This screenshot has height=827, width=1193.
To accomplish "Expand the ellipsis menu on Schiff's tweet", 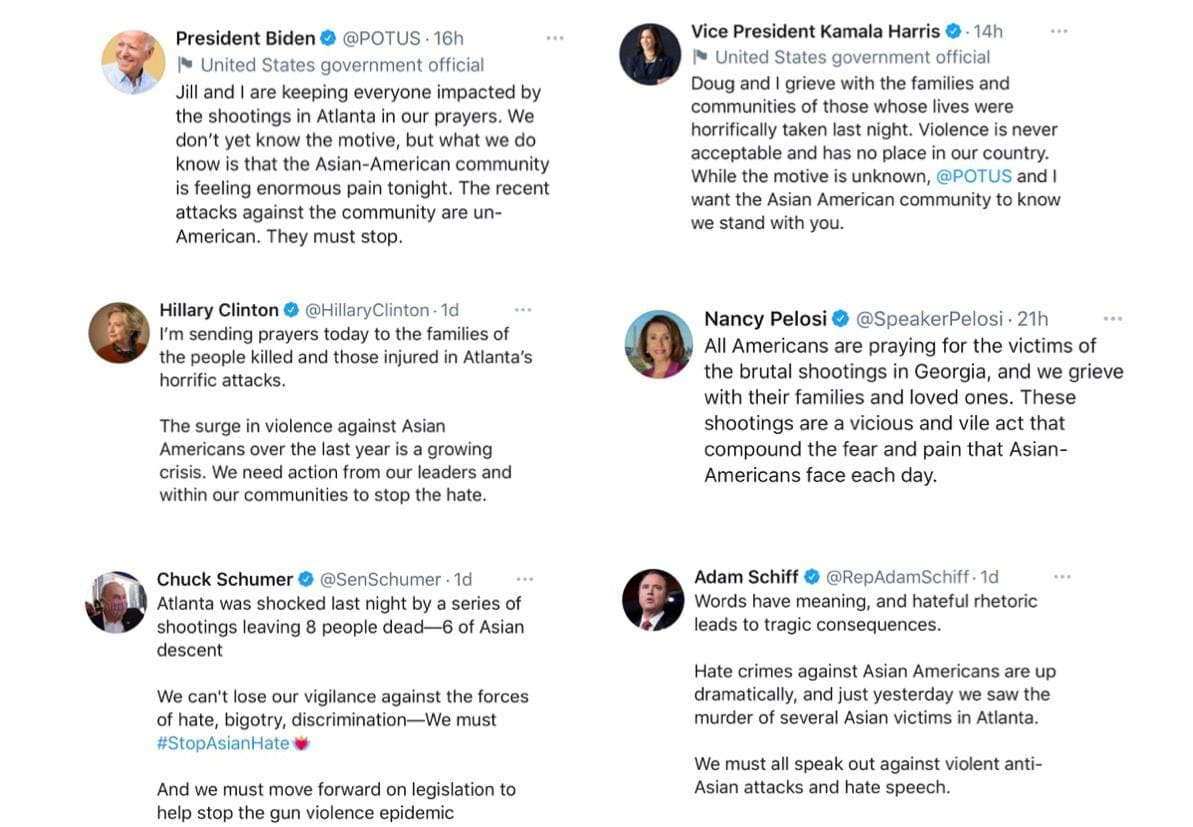I will click(x=1062, y=577).
